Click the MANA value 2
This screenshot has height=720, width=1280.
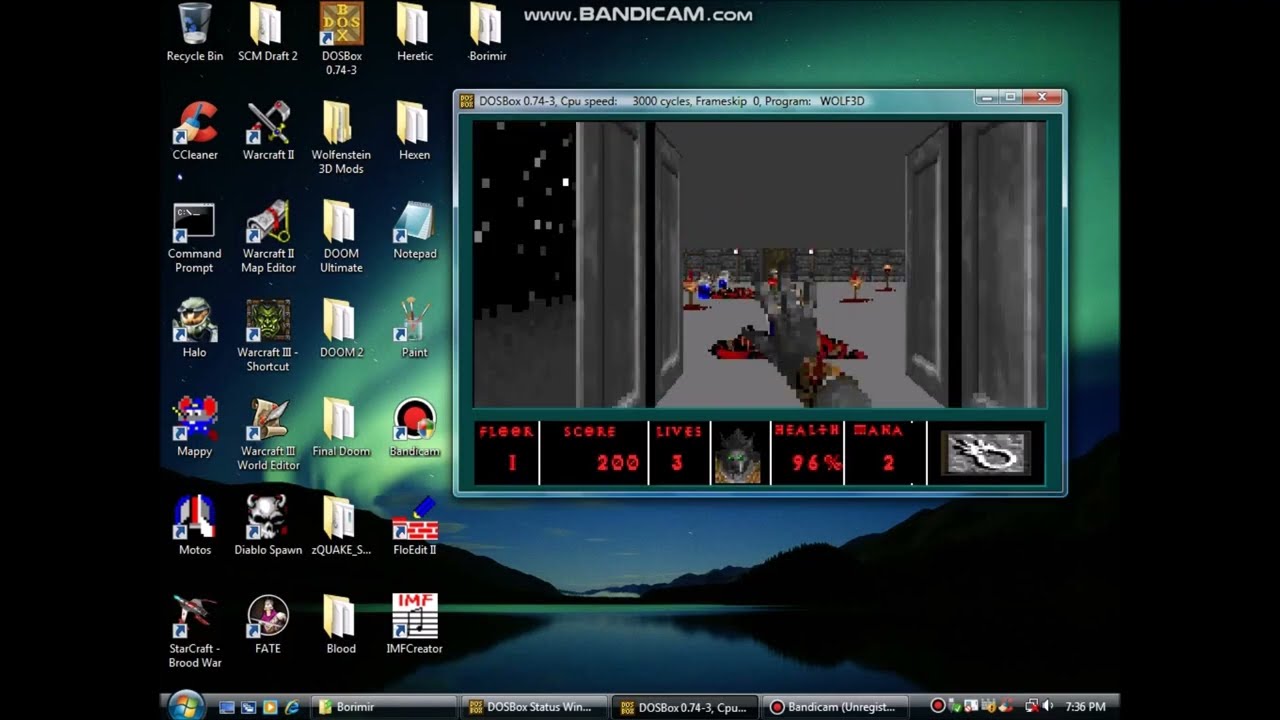point(888,463)
